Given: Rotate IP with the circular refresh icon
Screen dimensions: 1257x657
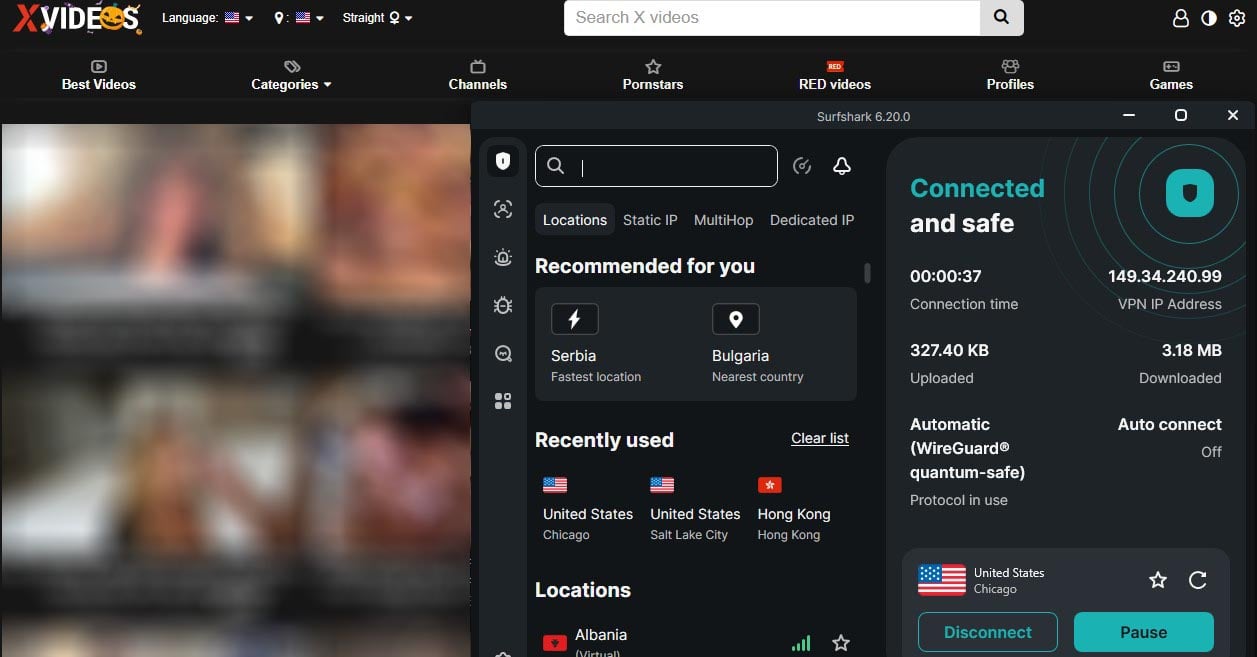Looking at the screenshot, I should [1197, 580].
